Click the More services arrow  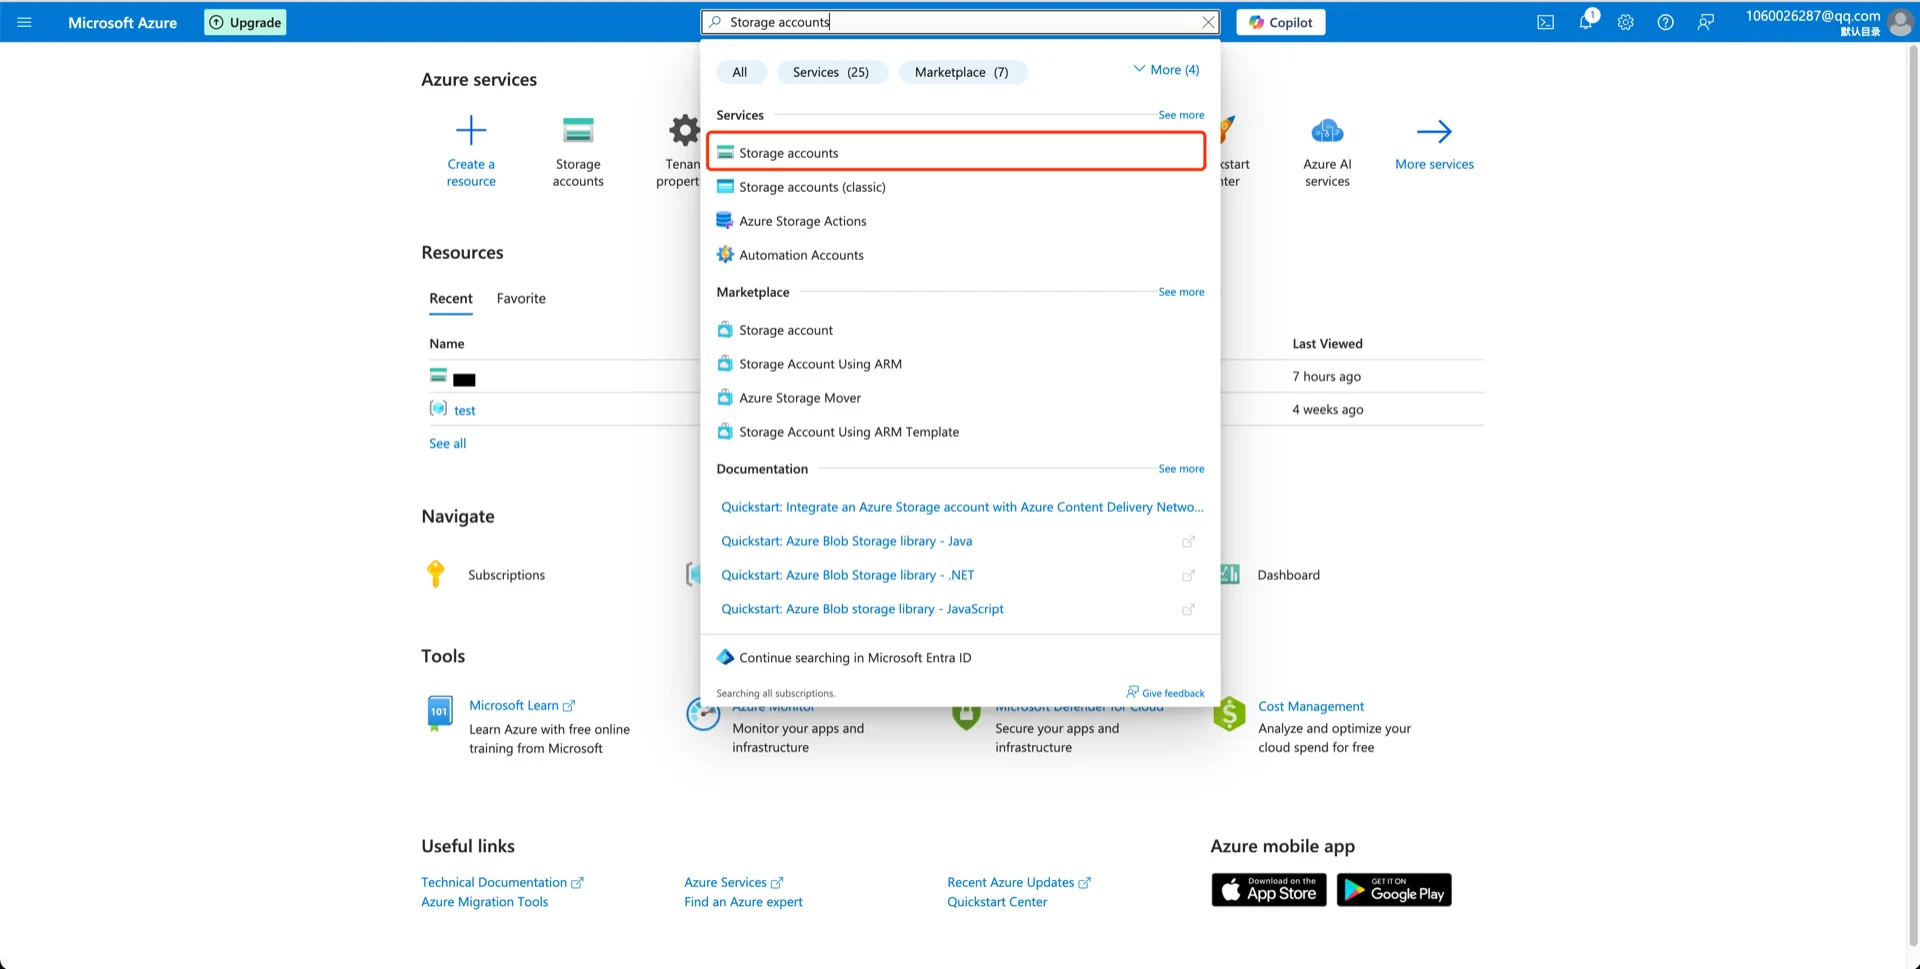[x=1434, y=131]
